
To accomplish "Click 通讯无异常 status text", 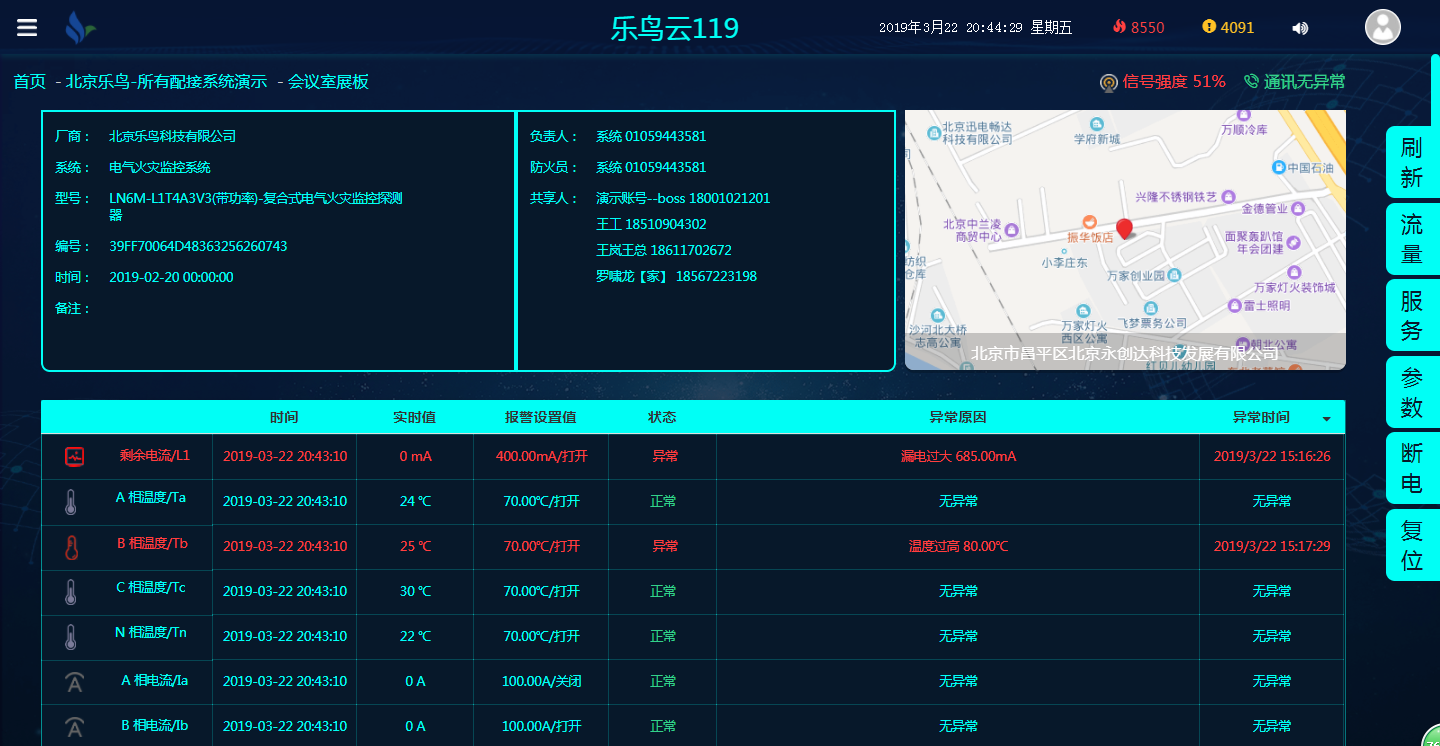I will tap(1305, 82).
